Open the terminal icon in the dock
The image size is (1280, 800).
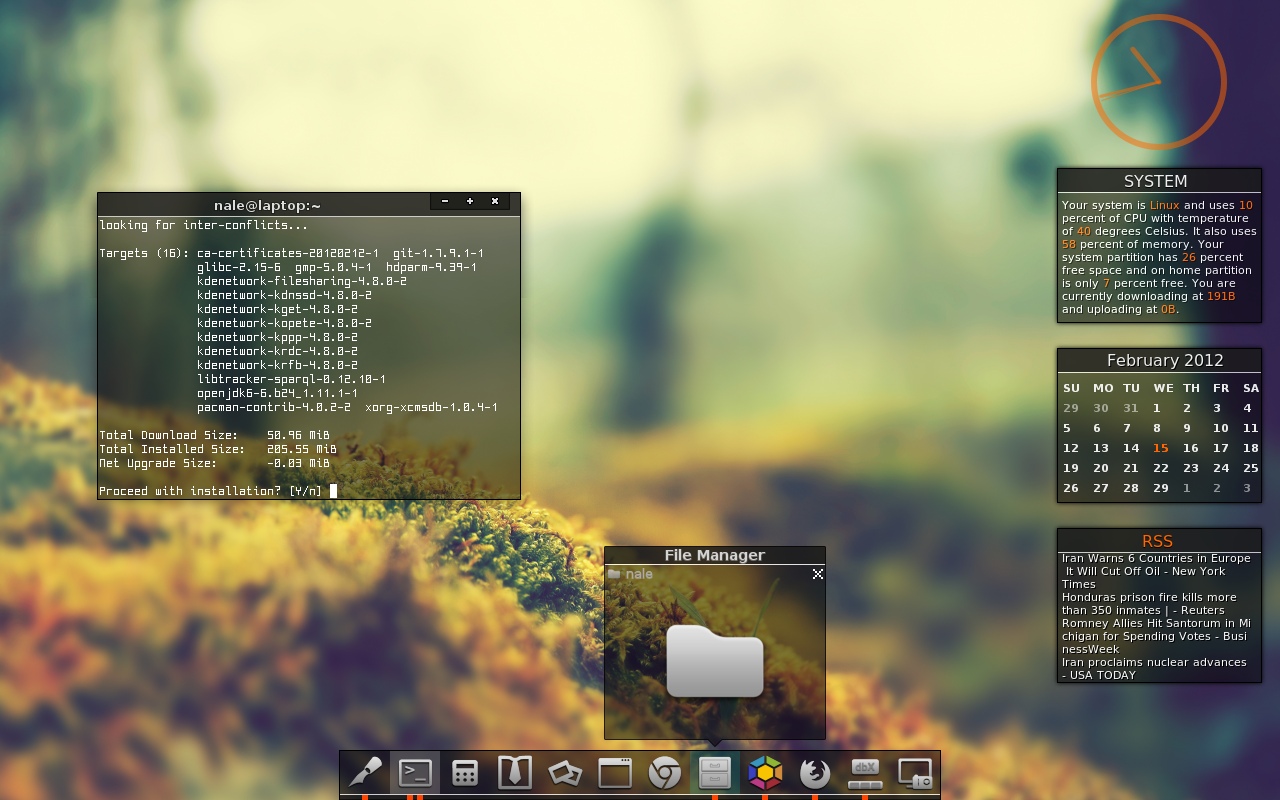click(x=415, y=772)
